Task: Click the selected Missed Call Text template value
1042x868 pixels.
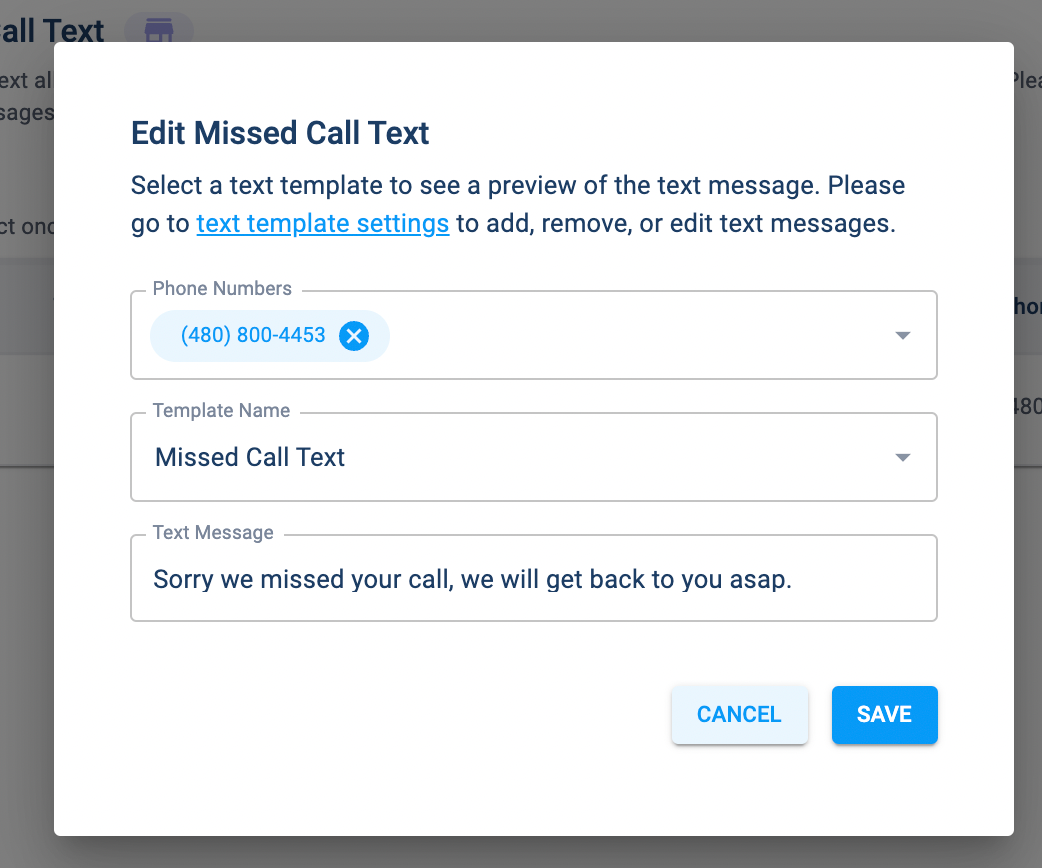Action: 250,458
